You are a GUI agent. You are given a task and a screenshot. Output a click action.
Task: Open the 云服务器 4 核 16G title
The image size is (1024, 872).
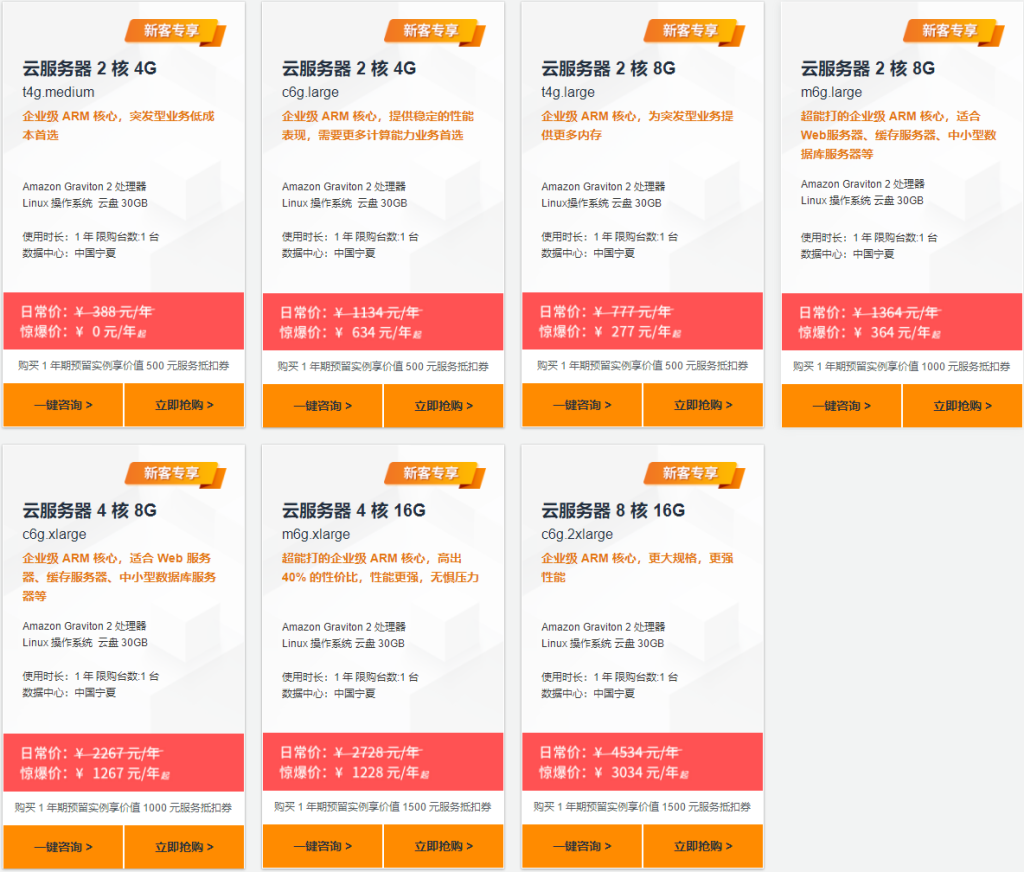(354, 510)
